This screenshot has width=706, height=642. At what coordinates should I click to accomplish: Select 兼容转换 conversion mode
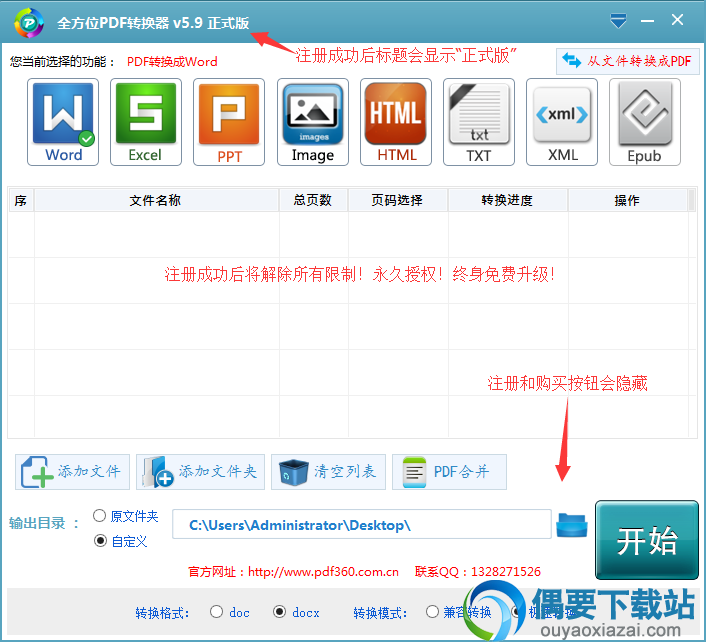click(432, 612)
